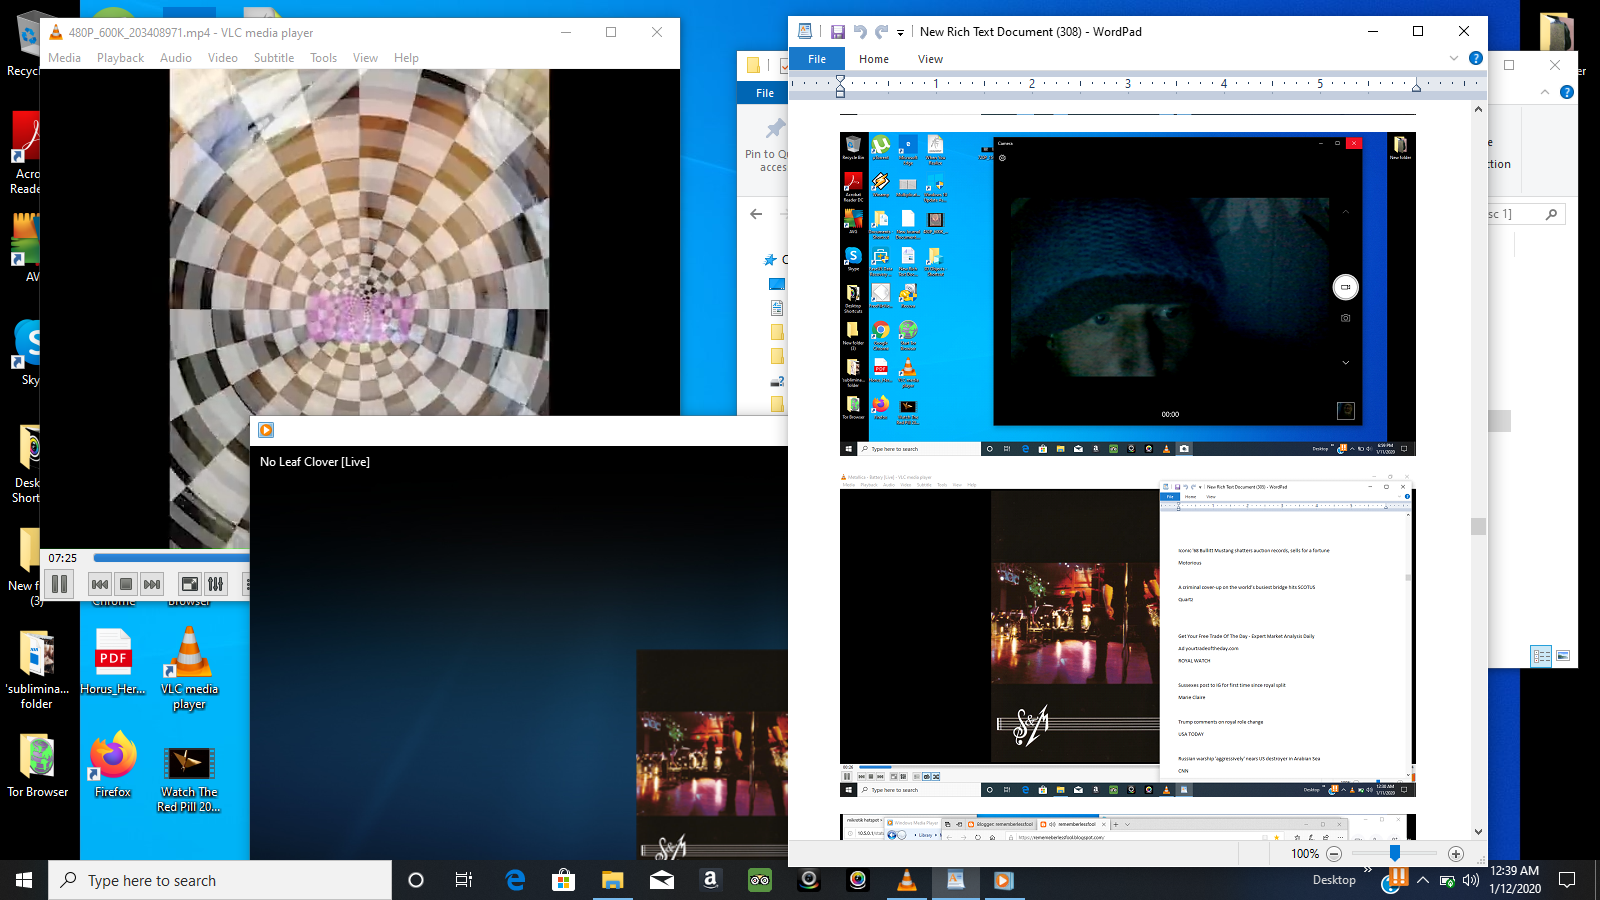This screenshot has height=900, width=1600.
Task: Open Microsoft Store from taskbar
Action: [x=564, y=880]
